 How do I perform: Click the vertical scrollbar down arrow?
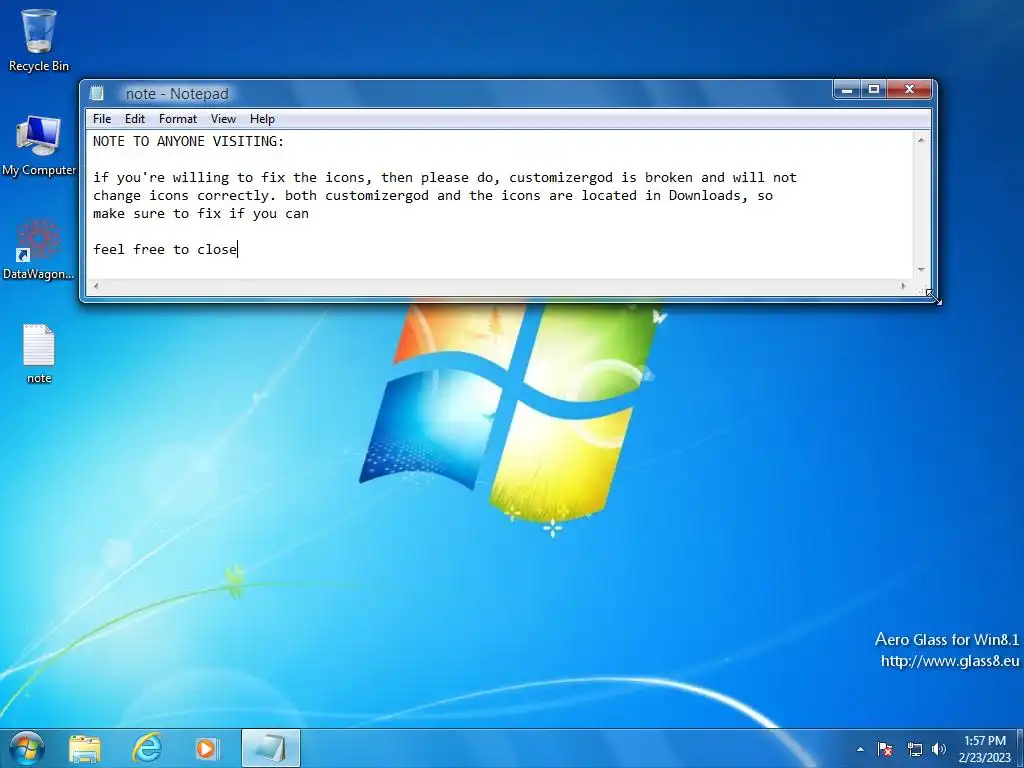921,270
